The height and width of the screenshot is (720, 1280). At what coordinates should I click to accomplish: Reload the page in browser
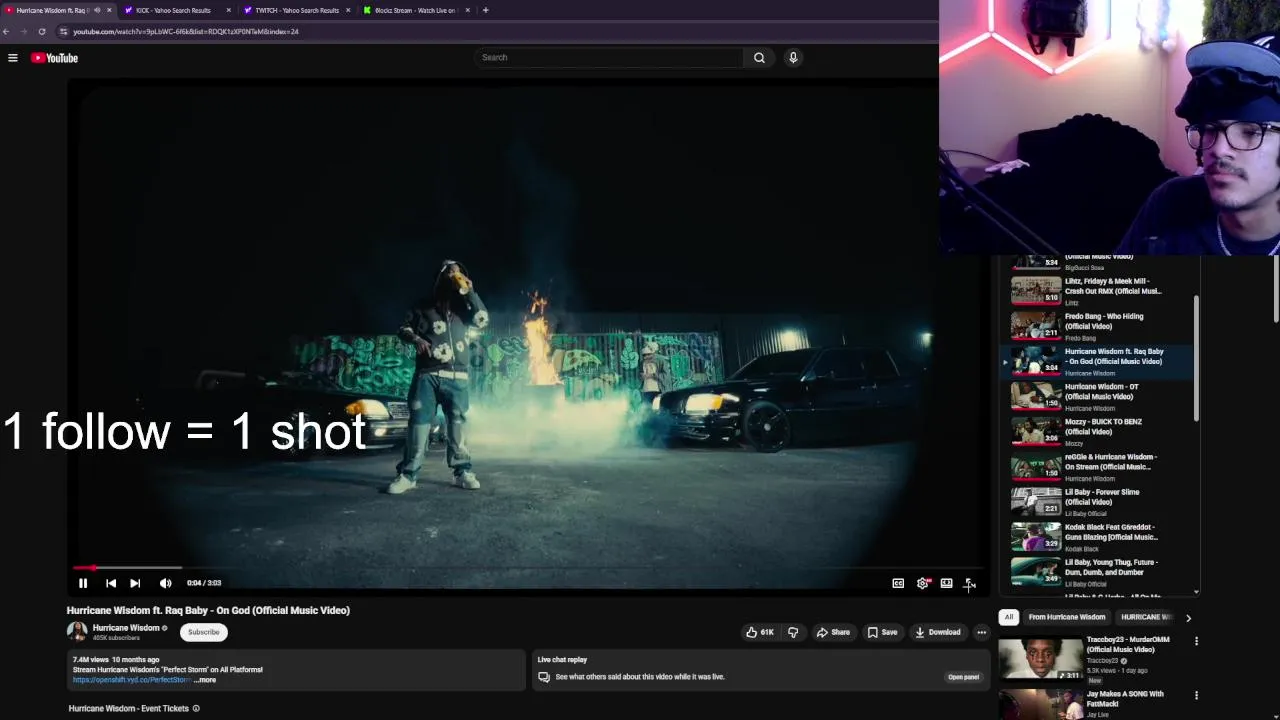tap(42, 31)
